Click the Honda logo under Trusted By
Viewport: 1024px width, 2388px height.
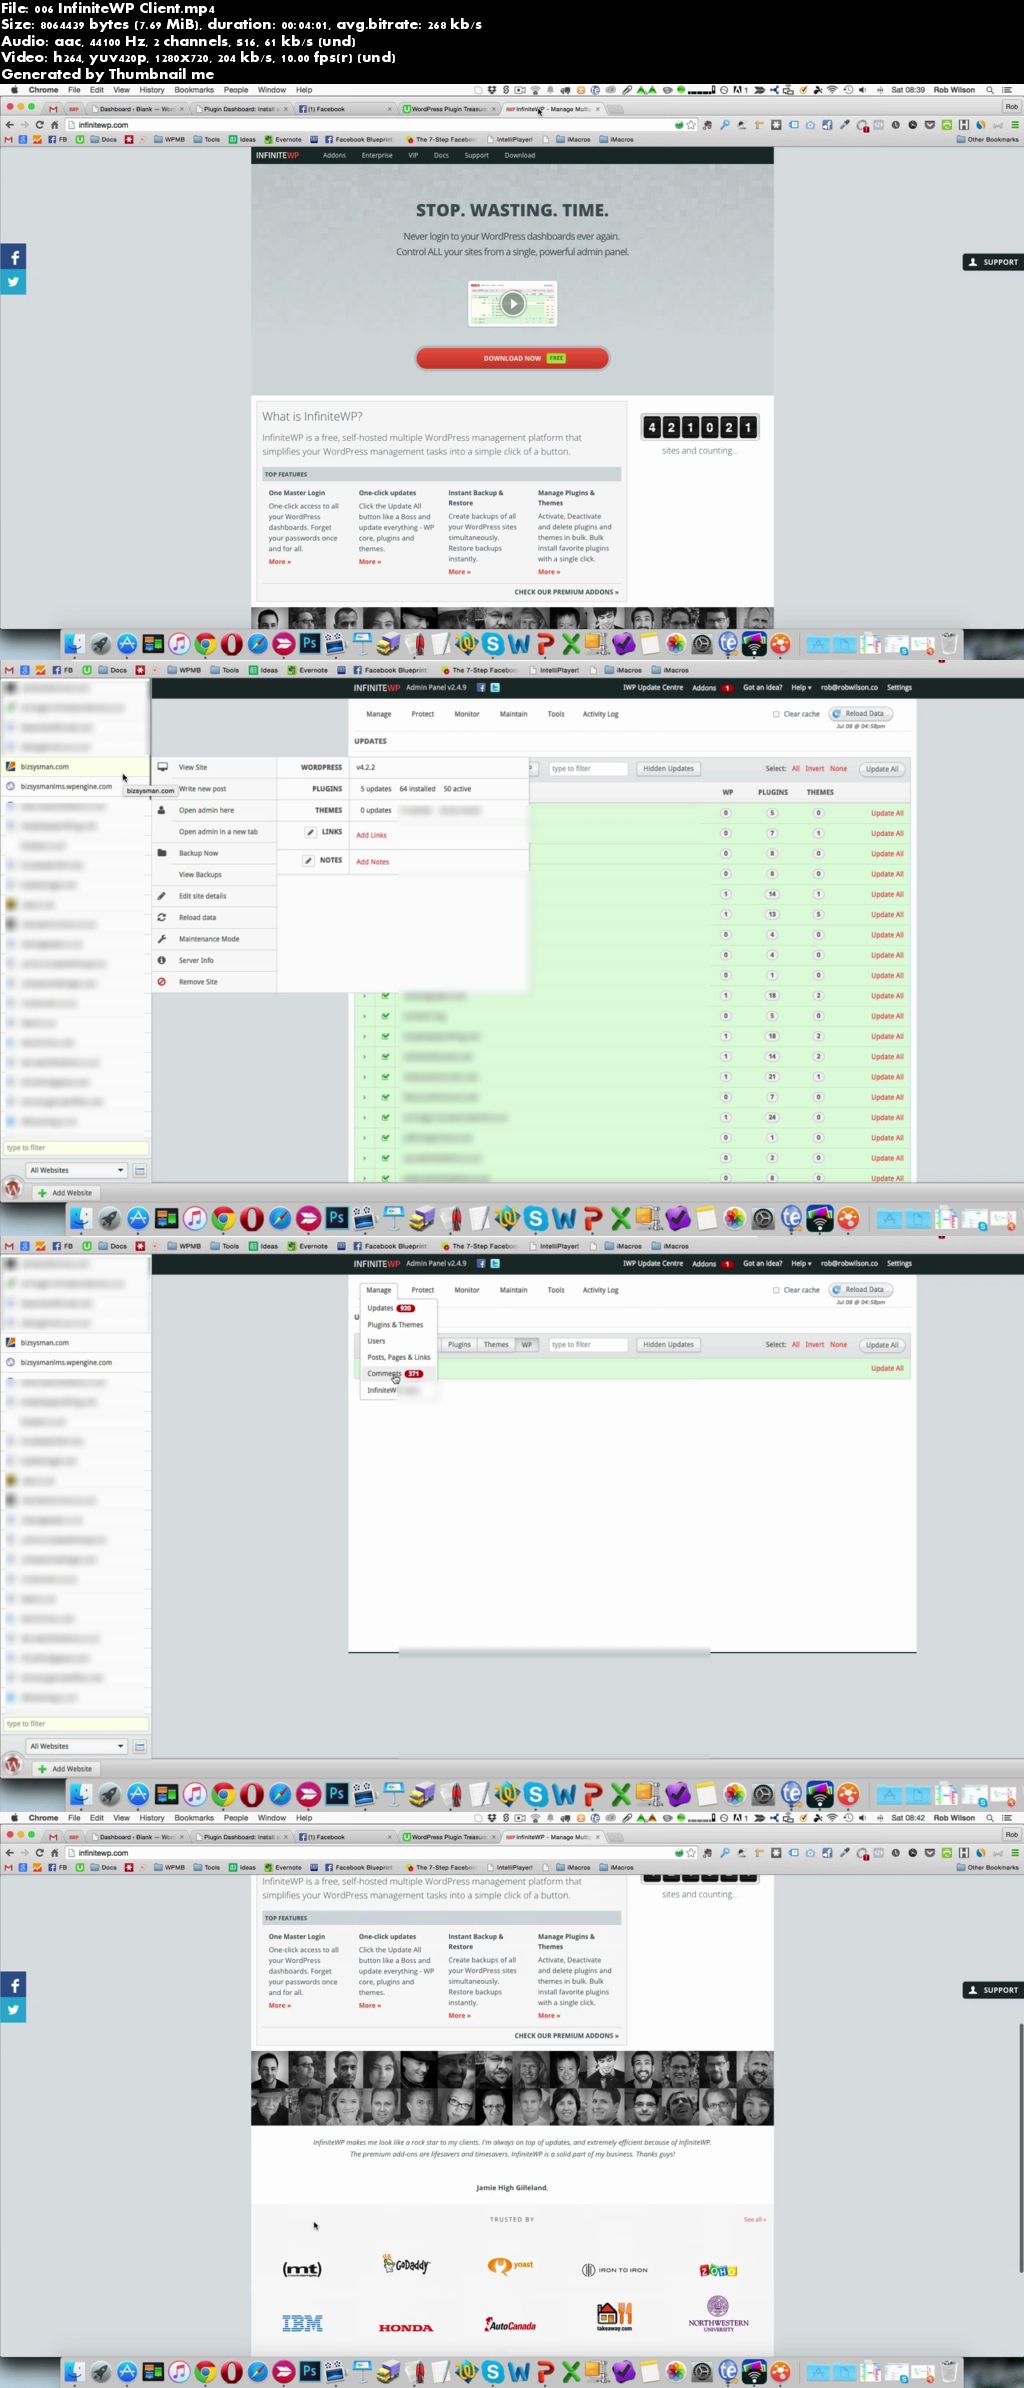pyautogui.click(x=406, y=2327)
